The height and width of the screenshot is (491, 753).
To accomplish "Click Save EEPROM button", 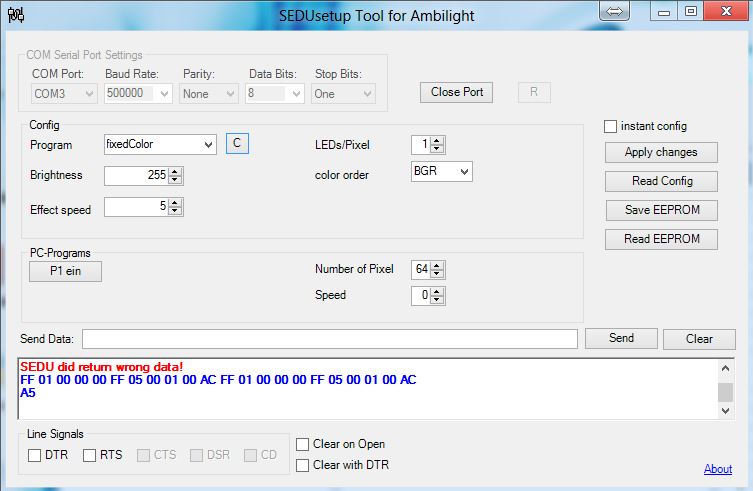I will [x=662, y=210].
